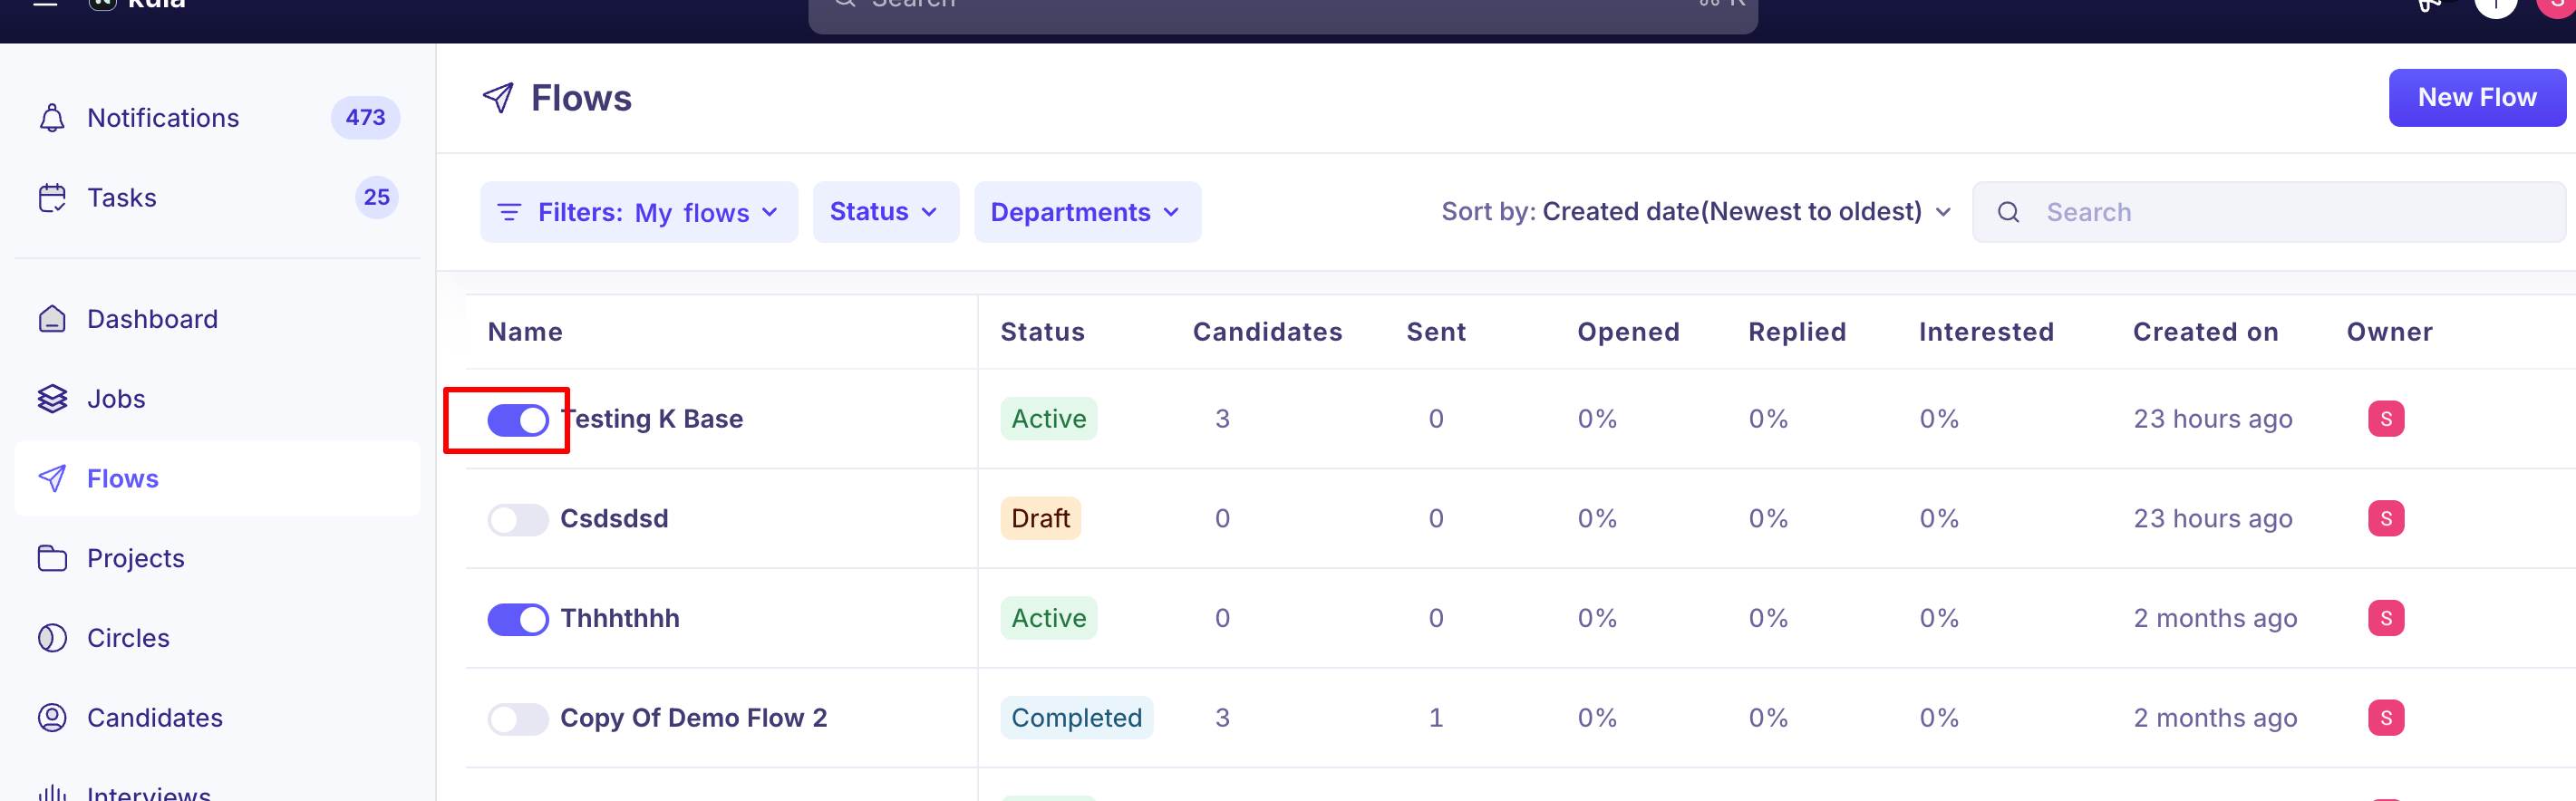Change the Sort by Created date dropdown
The height and width of the screenshot is (801, 2576).
(x=1696, y=212)
